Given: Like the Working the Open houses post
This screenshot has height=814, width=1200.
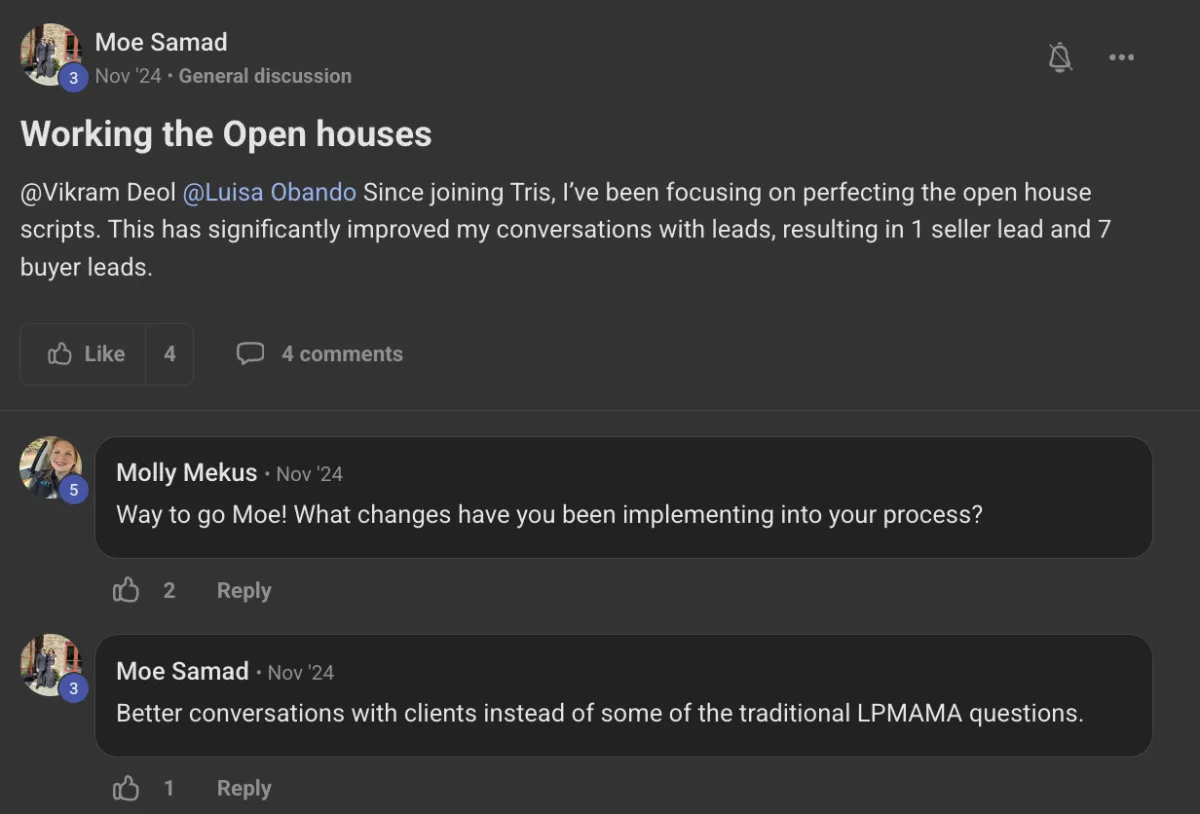Looking at the screenshot, I should click(x=84, y=354).
